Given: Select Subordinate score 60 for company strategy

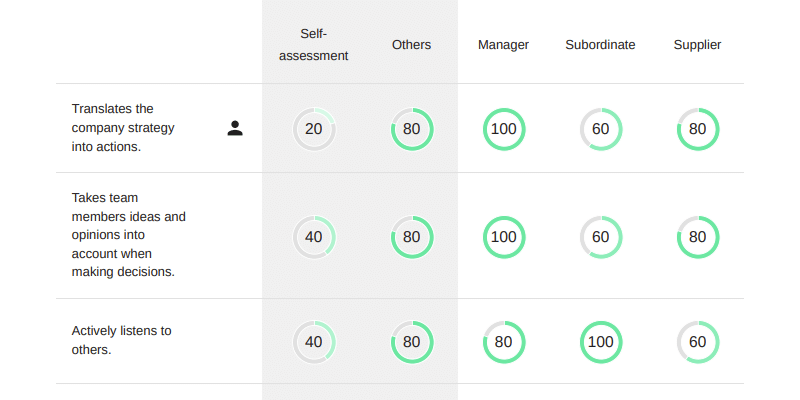Looking at the screenshot, I should coord(601,129).
